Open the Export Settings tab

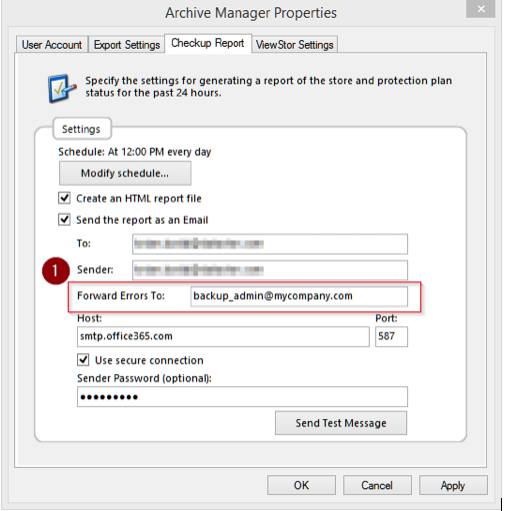click(127, 45)
